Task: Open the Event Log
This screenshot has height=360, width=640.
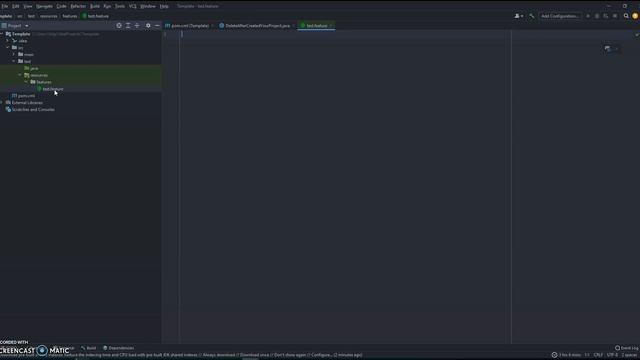Action: pyautogui.click(x=627, y=348)
